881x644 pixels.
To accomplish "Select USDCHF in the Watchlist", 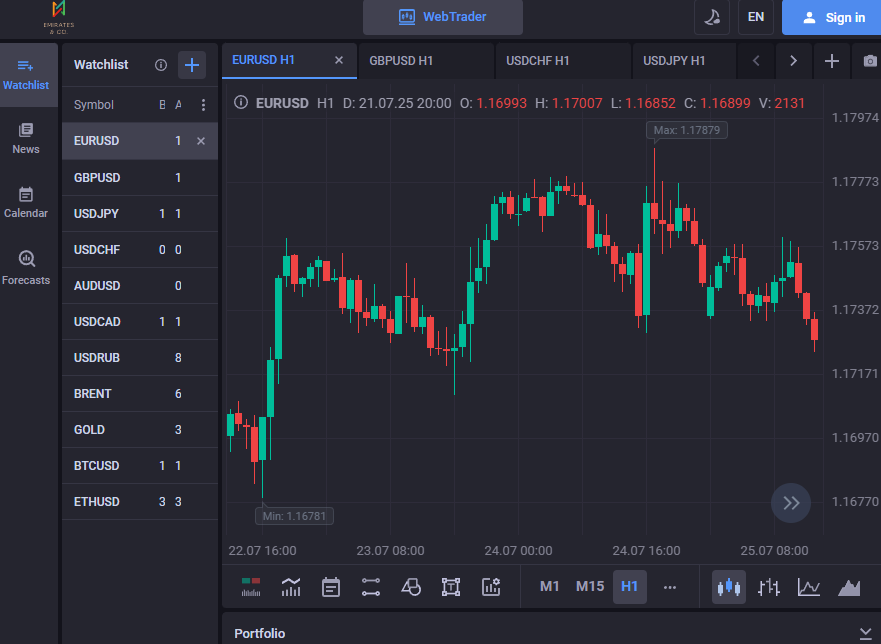I will [140, 250].
